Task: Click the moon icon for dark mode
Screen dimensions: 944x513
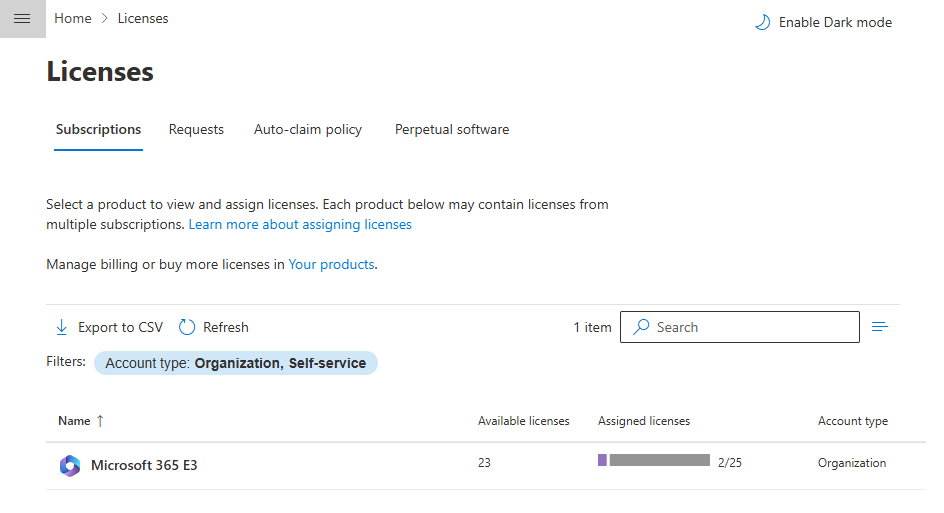Action: (x=762, y=22)
